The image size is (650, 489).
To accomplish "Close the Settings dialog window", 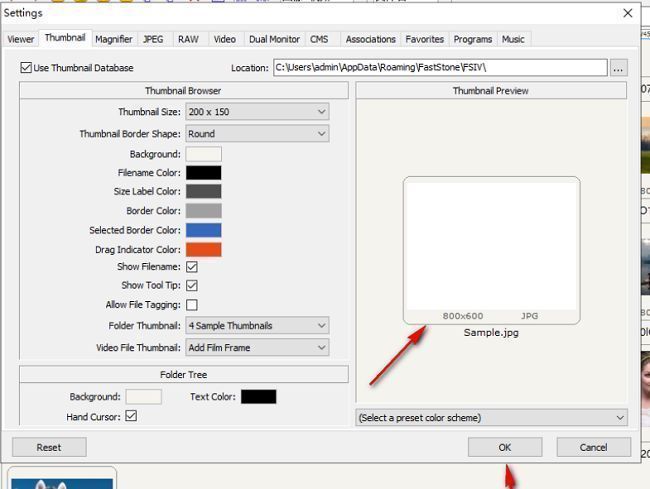I will [627, 13].
